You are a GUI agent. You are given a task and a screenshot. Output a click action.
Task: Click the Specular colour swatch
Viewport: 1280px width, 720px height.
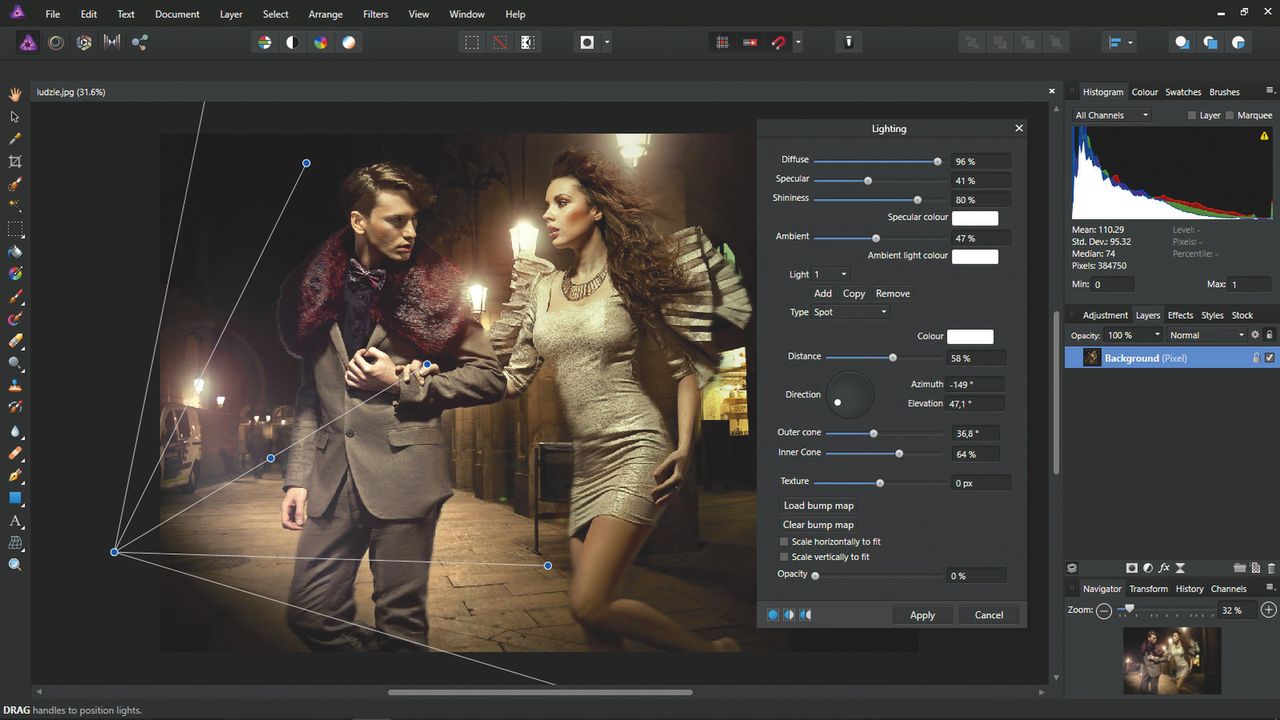pos(975,218)
